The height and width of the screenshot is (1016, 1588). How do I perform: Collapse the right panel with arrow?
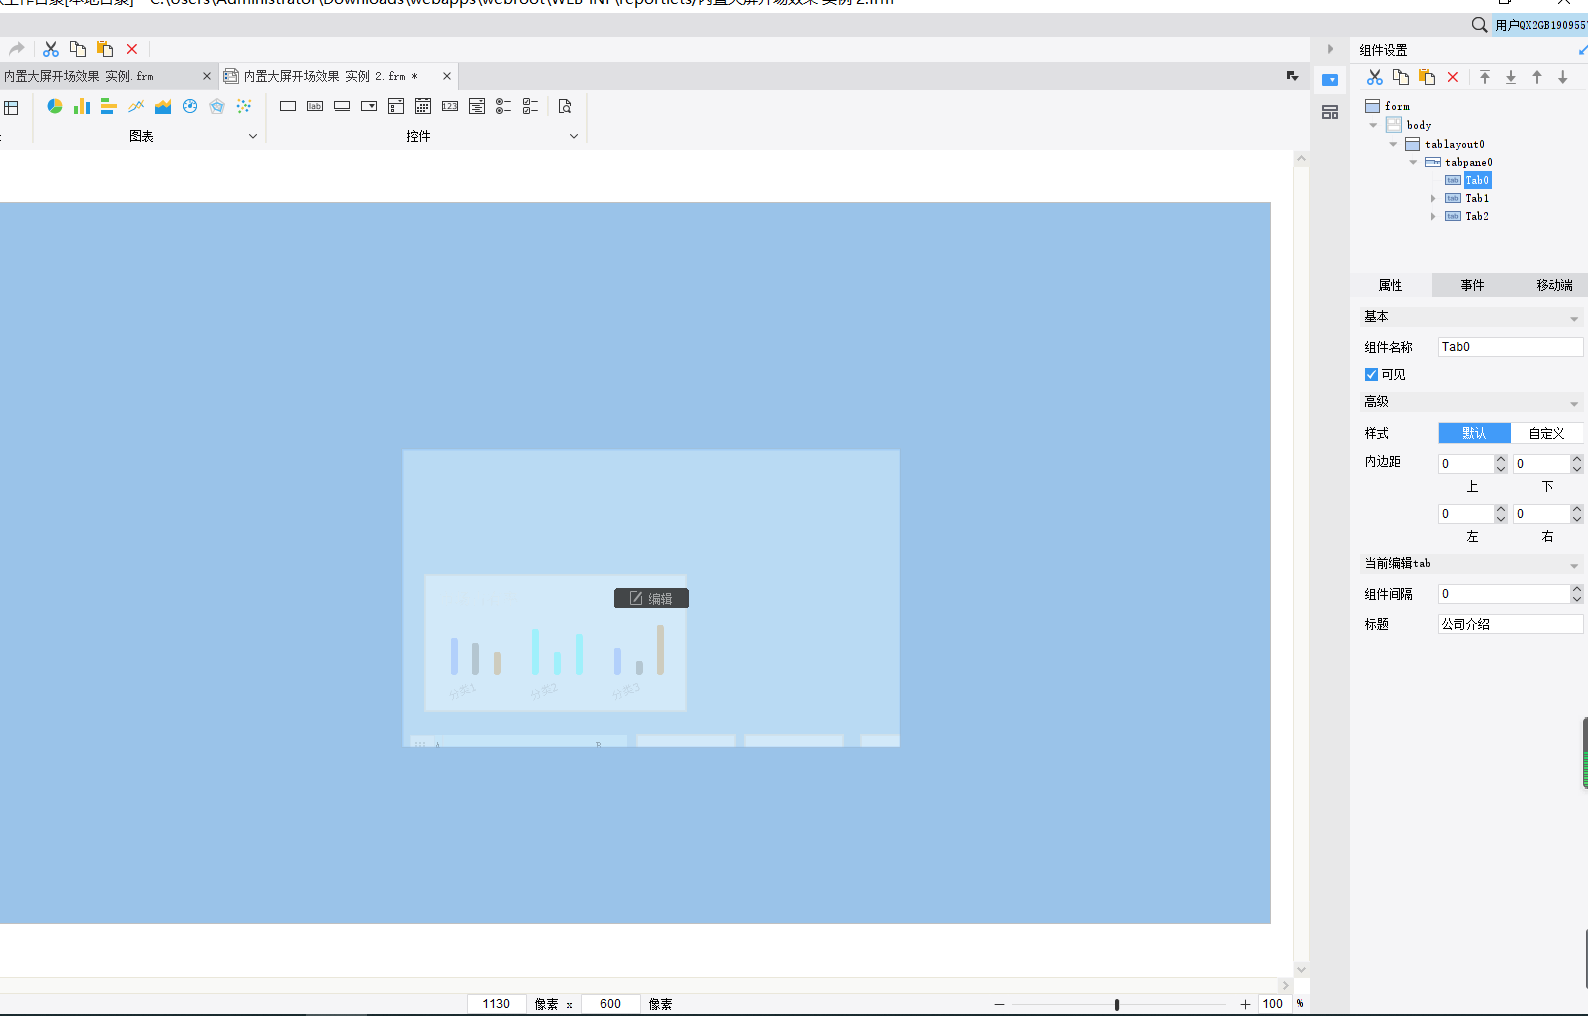(x=1330, y=49)
